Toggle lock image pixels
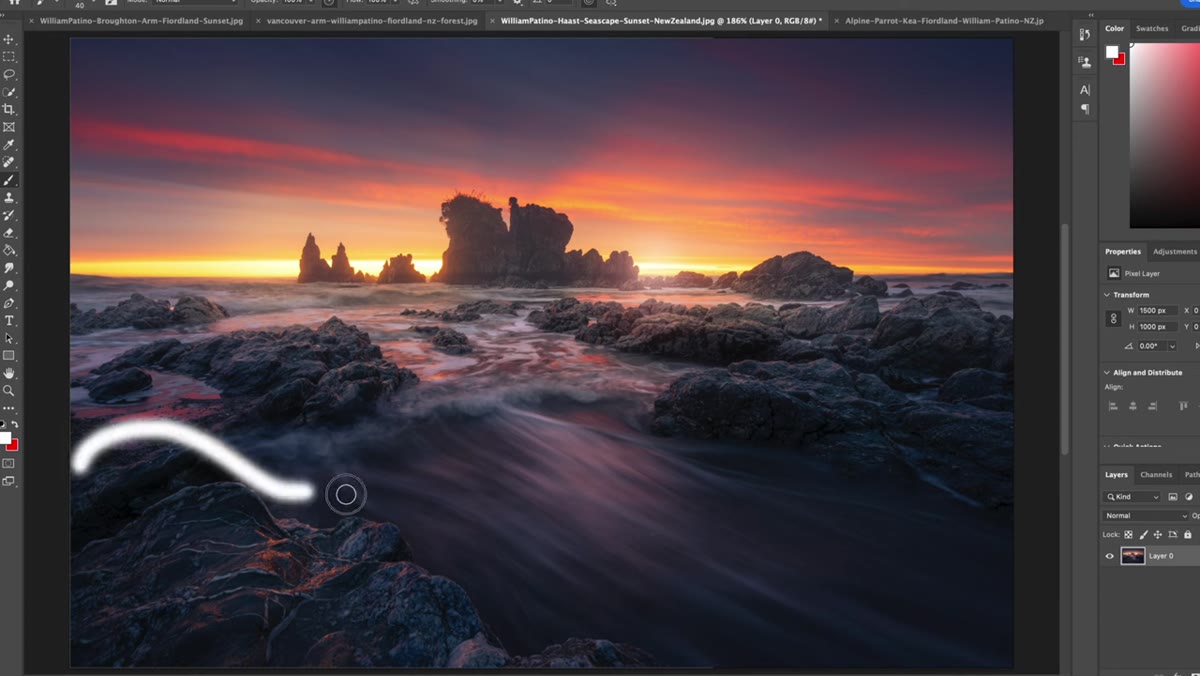The height and width of the screenshot is (676, 1200). pos(1144,535)
